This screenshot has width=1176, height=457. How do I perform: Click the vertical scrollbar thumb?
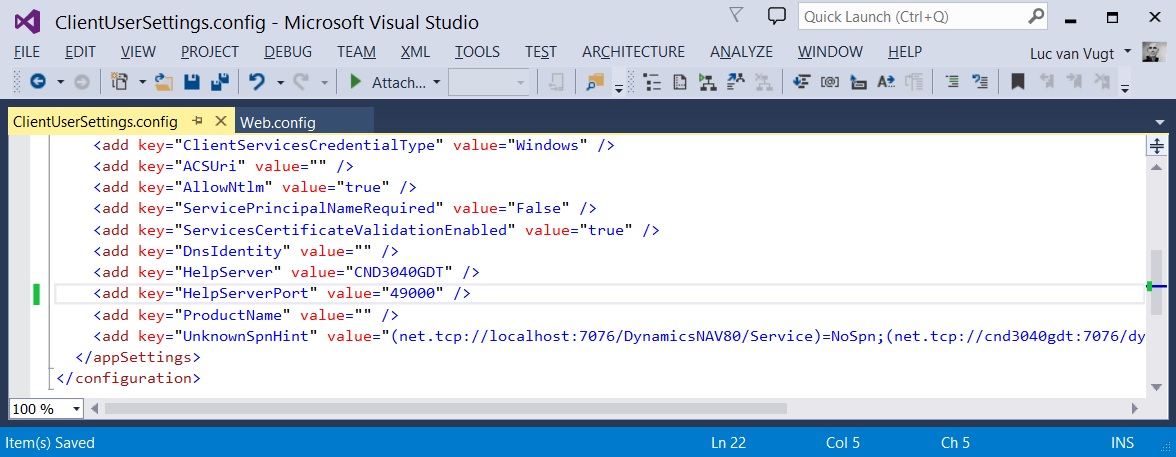point(1156,284)
